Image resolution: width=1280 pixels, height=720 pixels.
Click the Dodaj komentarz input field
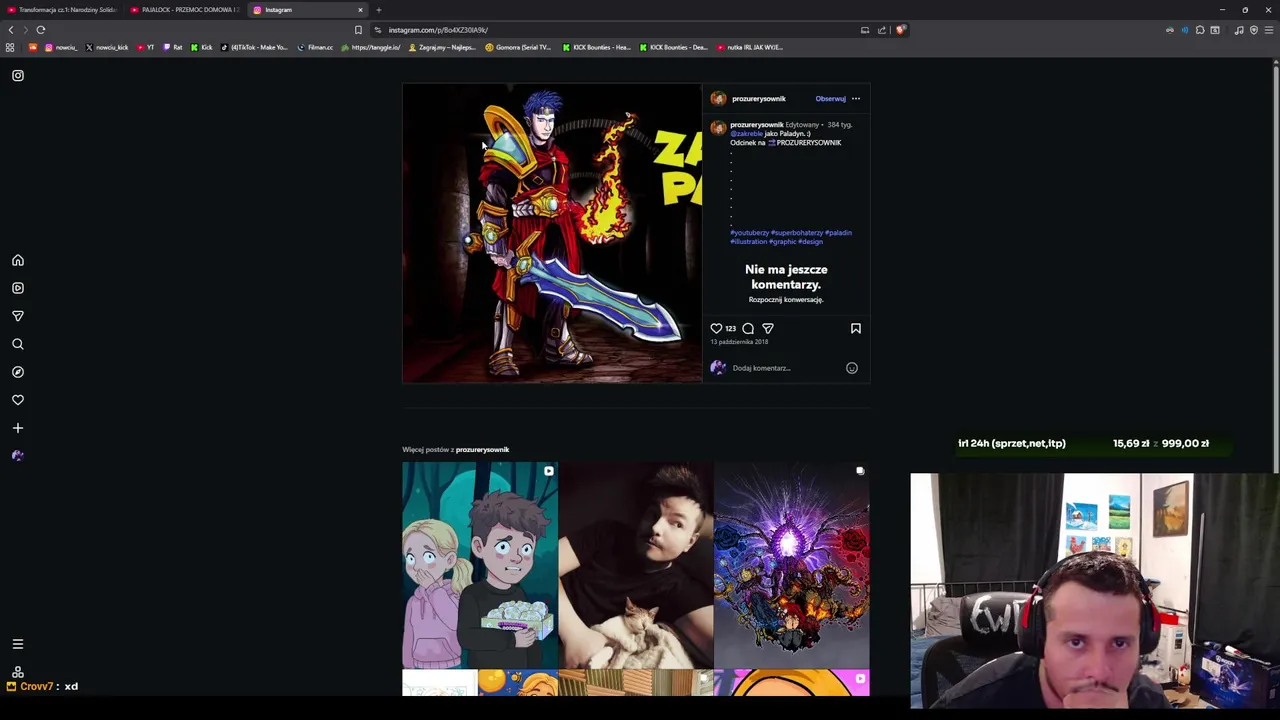click(785, 368)
